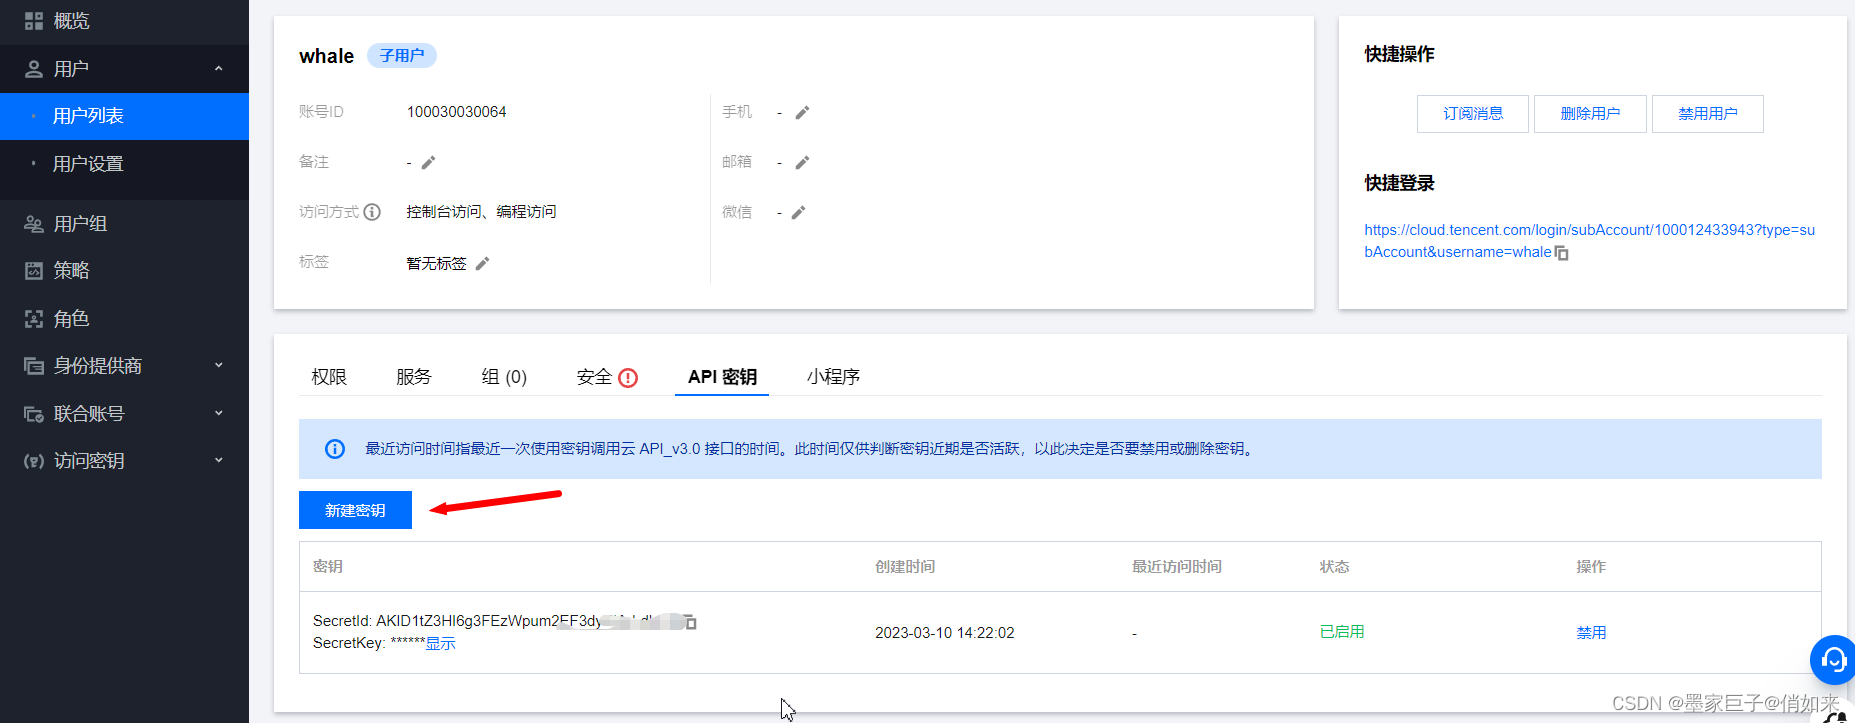Collapse the 用户 menu chevron
Image resolution: width=1855 pixels, height=723 pixels.
[218, 69]
